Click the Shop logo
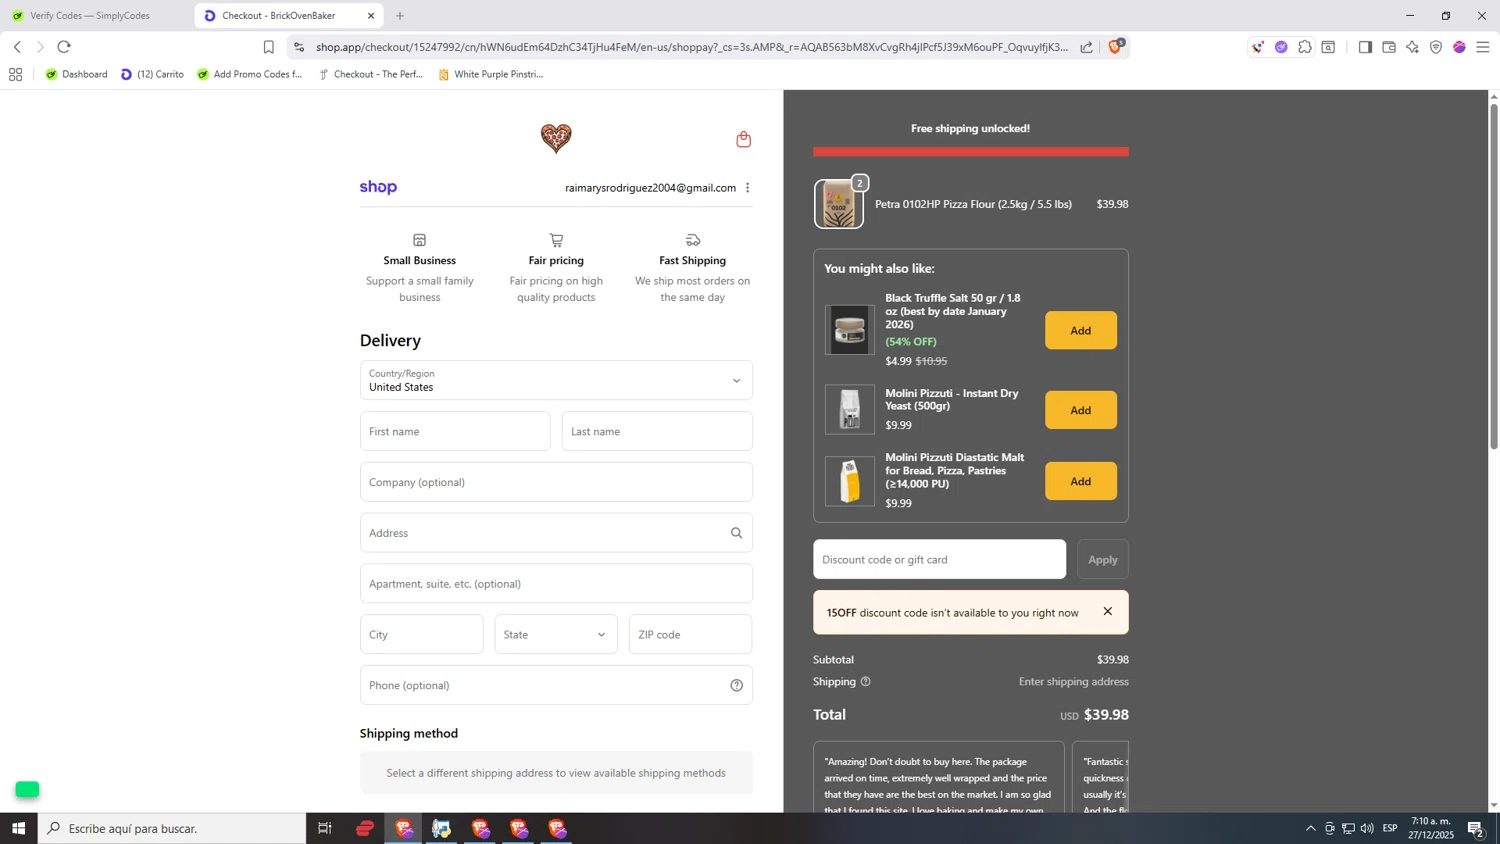 378,187
